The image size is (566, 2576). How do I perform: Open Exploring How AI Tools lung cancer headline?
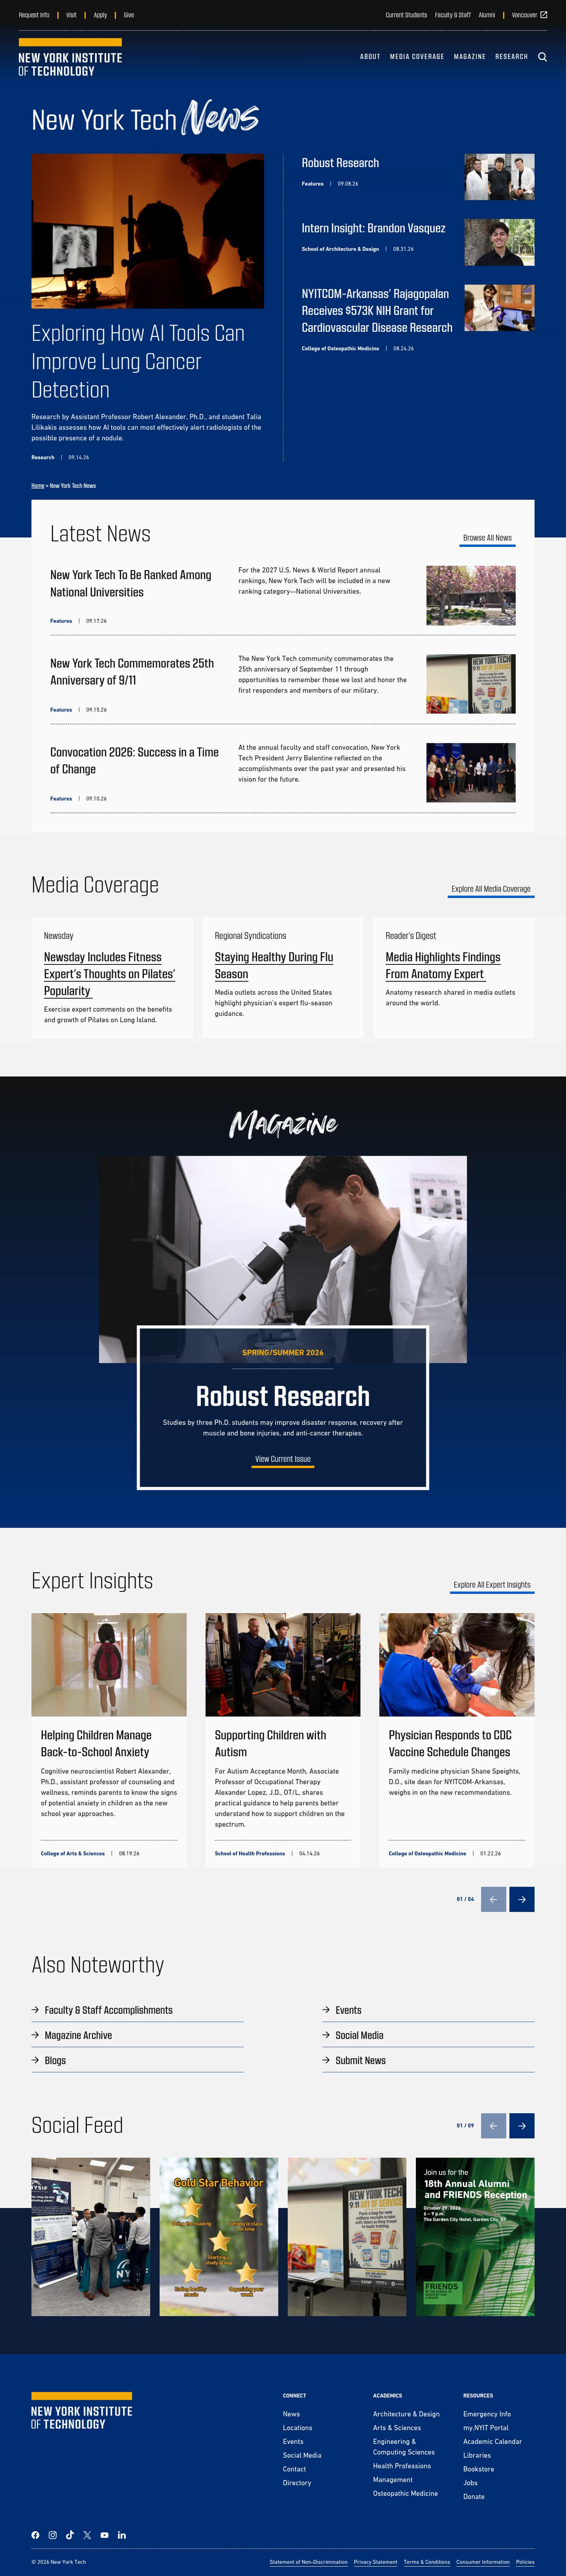click(x=138, y=361)
